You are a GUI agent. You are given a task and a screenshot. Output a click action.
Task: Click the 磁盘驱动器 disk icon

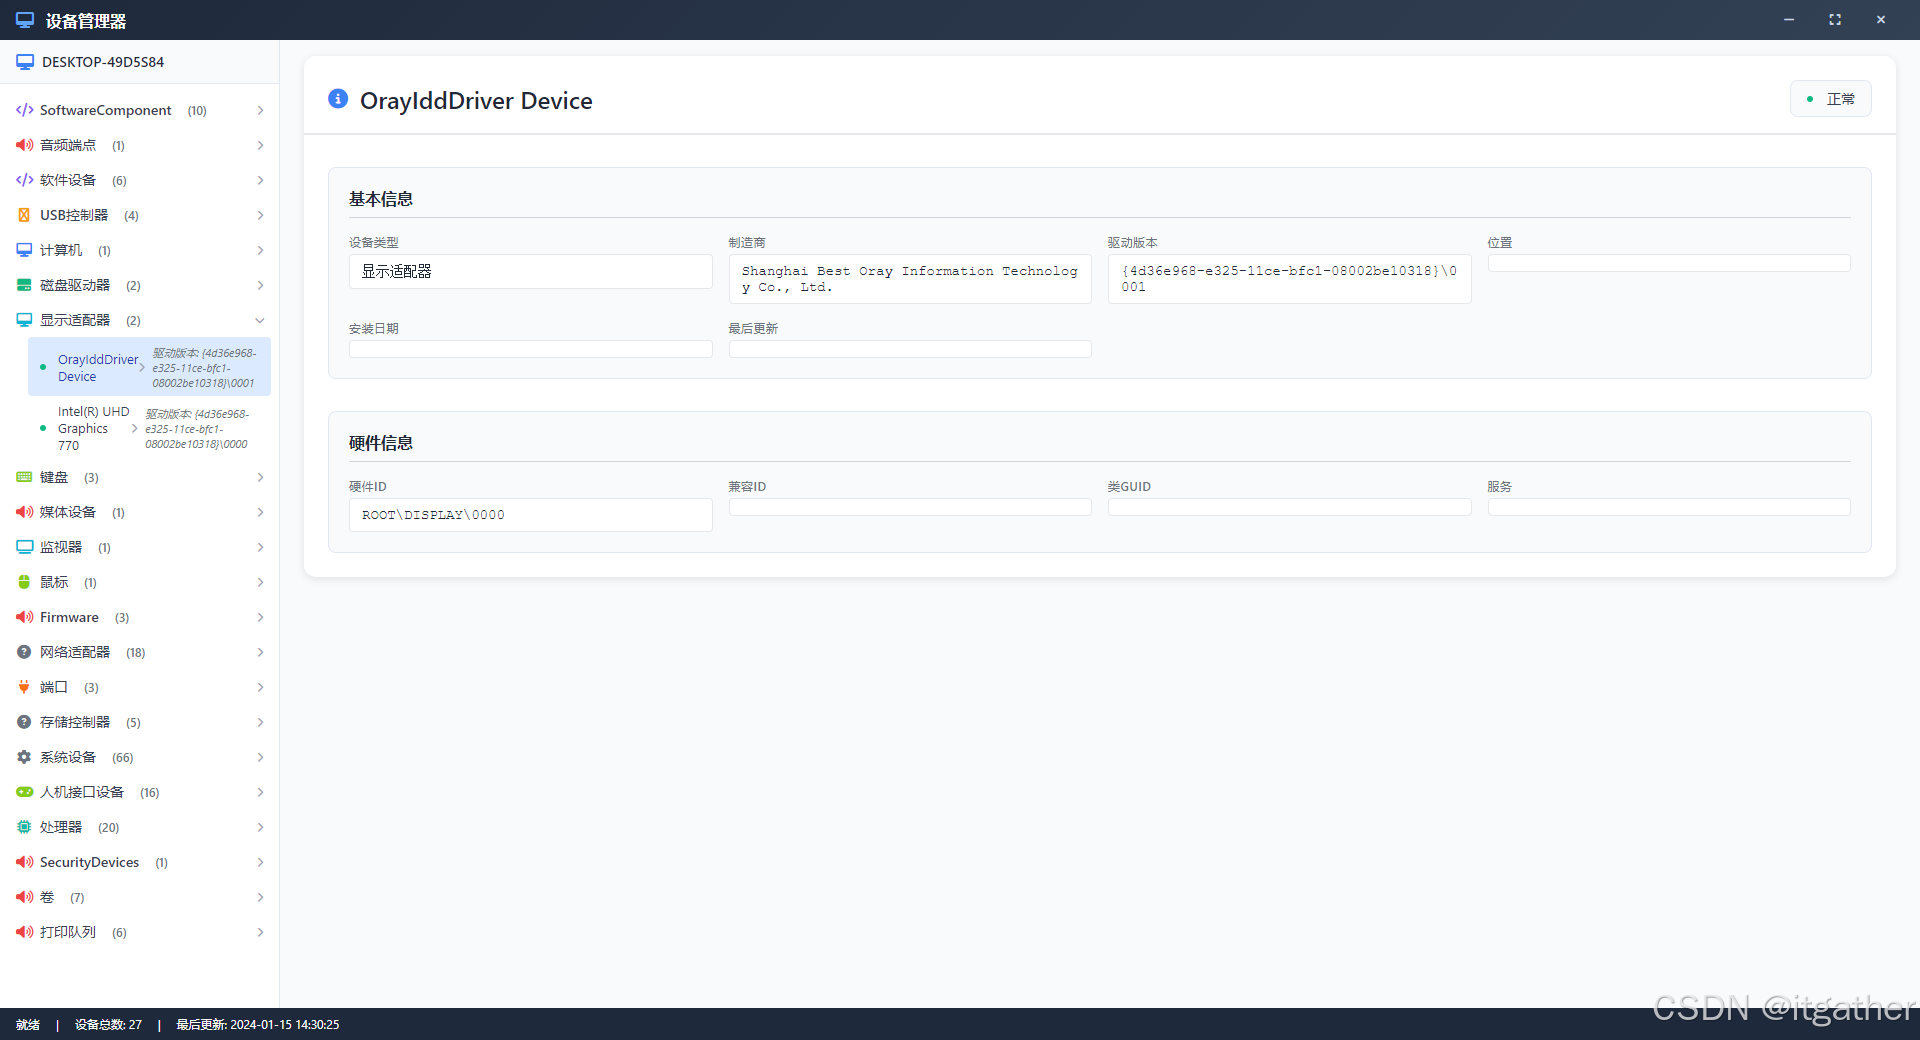coord(24,285)
